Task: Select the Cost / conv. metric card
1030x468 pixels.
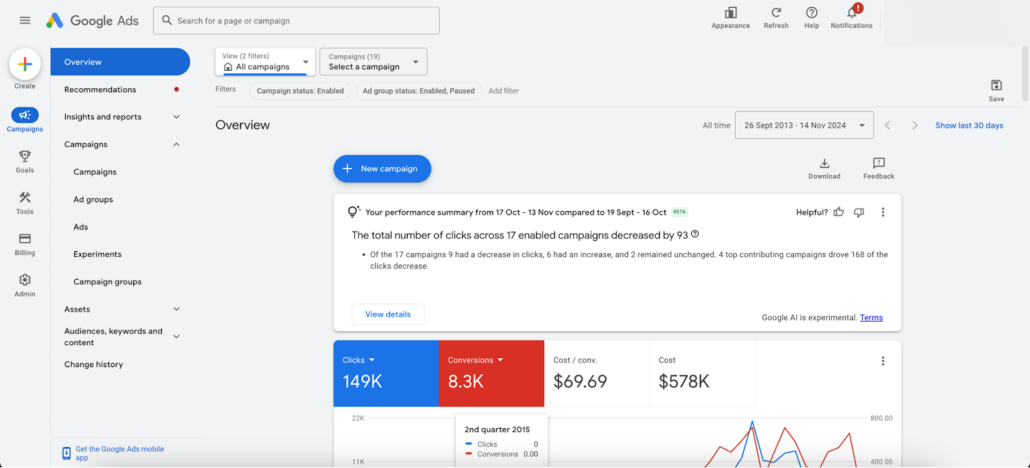Action: pos(596,373)
